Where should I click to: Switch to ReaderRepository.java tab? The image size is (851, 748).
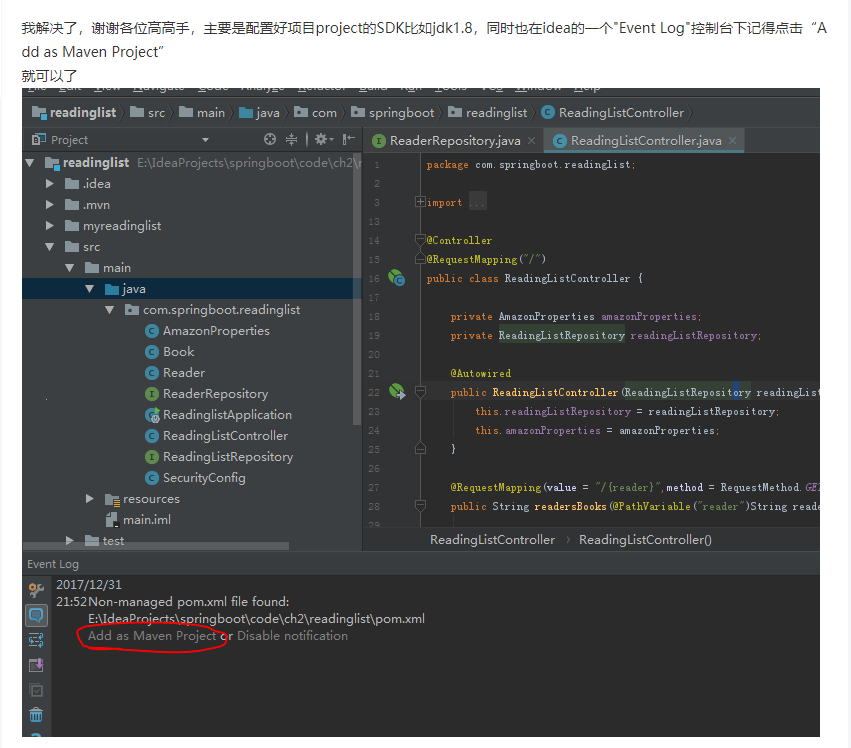455,141
